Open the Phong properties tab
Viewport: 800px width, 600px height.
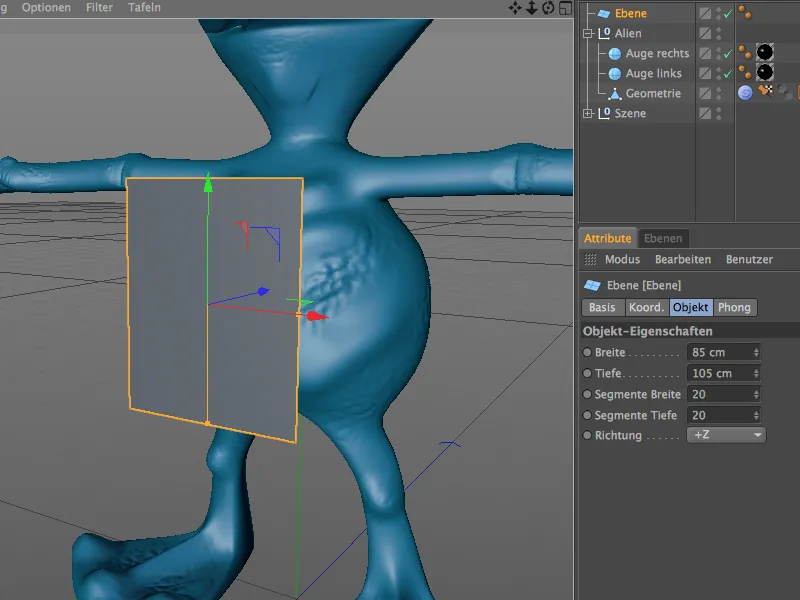point(735,307)
